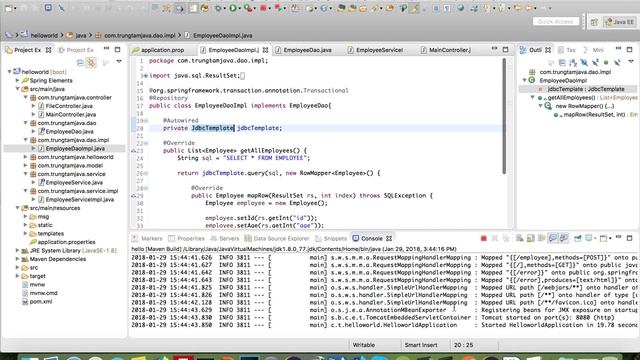Open the Servers tab
The width and height of the screenshot is (640, 360).
tap(224, 238)
